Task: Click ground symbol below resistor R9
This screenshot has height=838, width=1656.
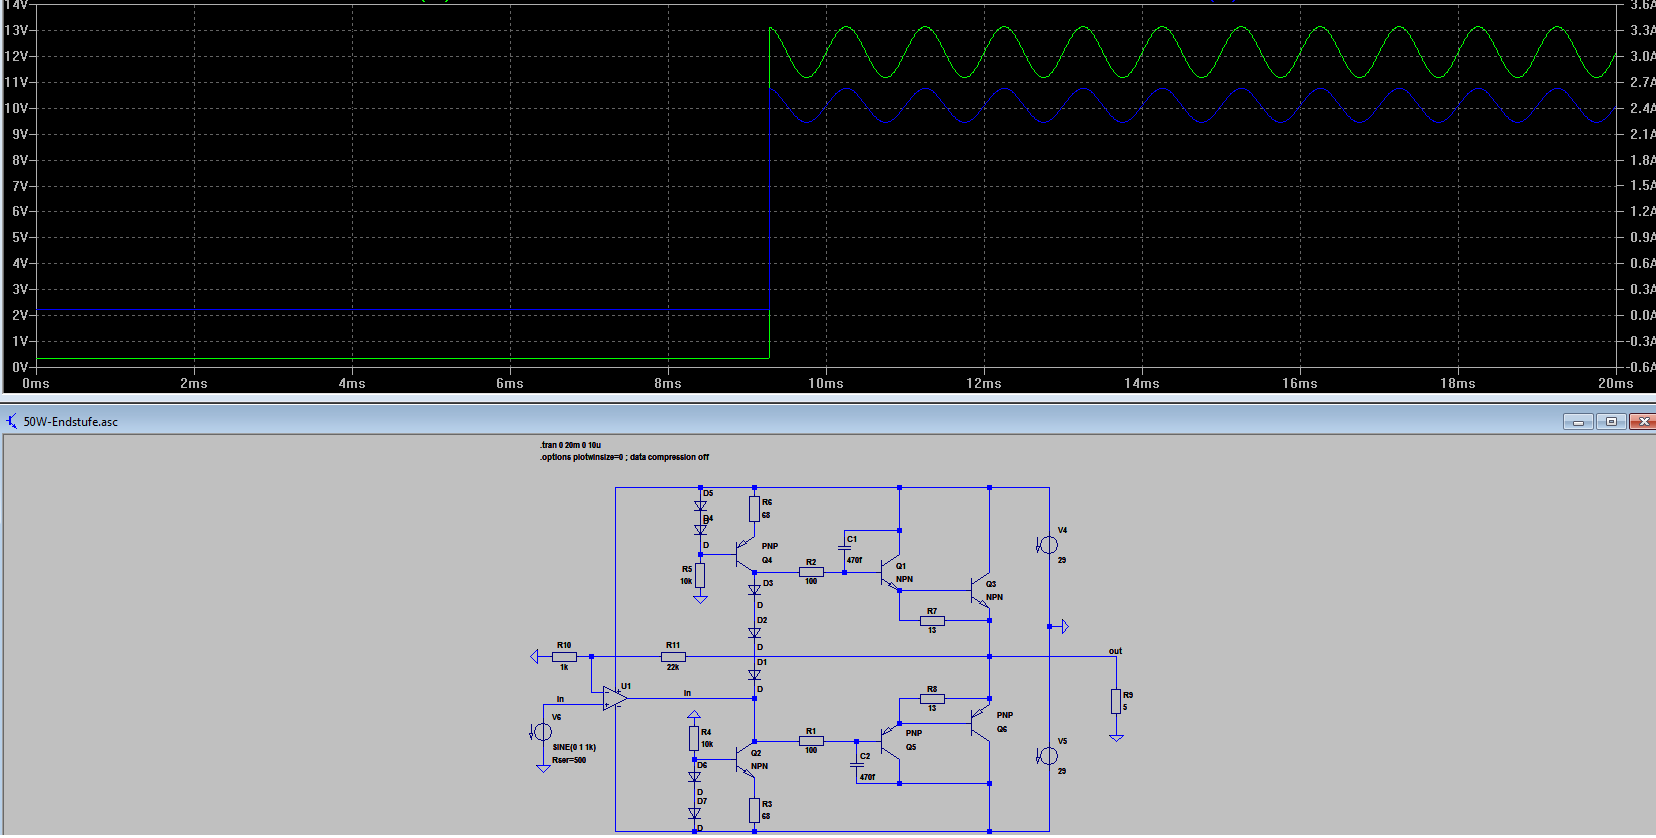Action: tap(1116, 737)
